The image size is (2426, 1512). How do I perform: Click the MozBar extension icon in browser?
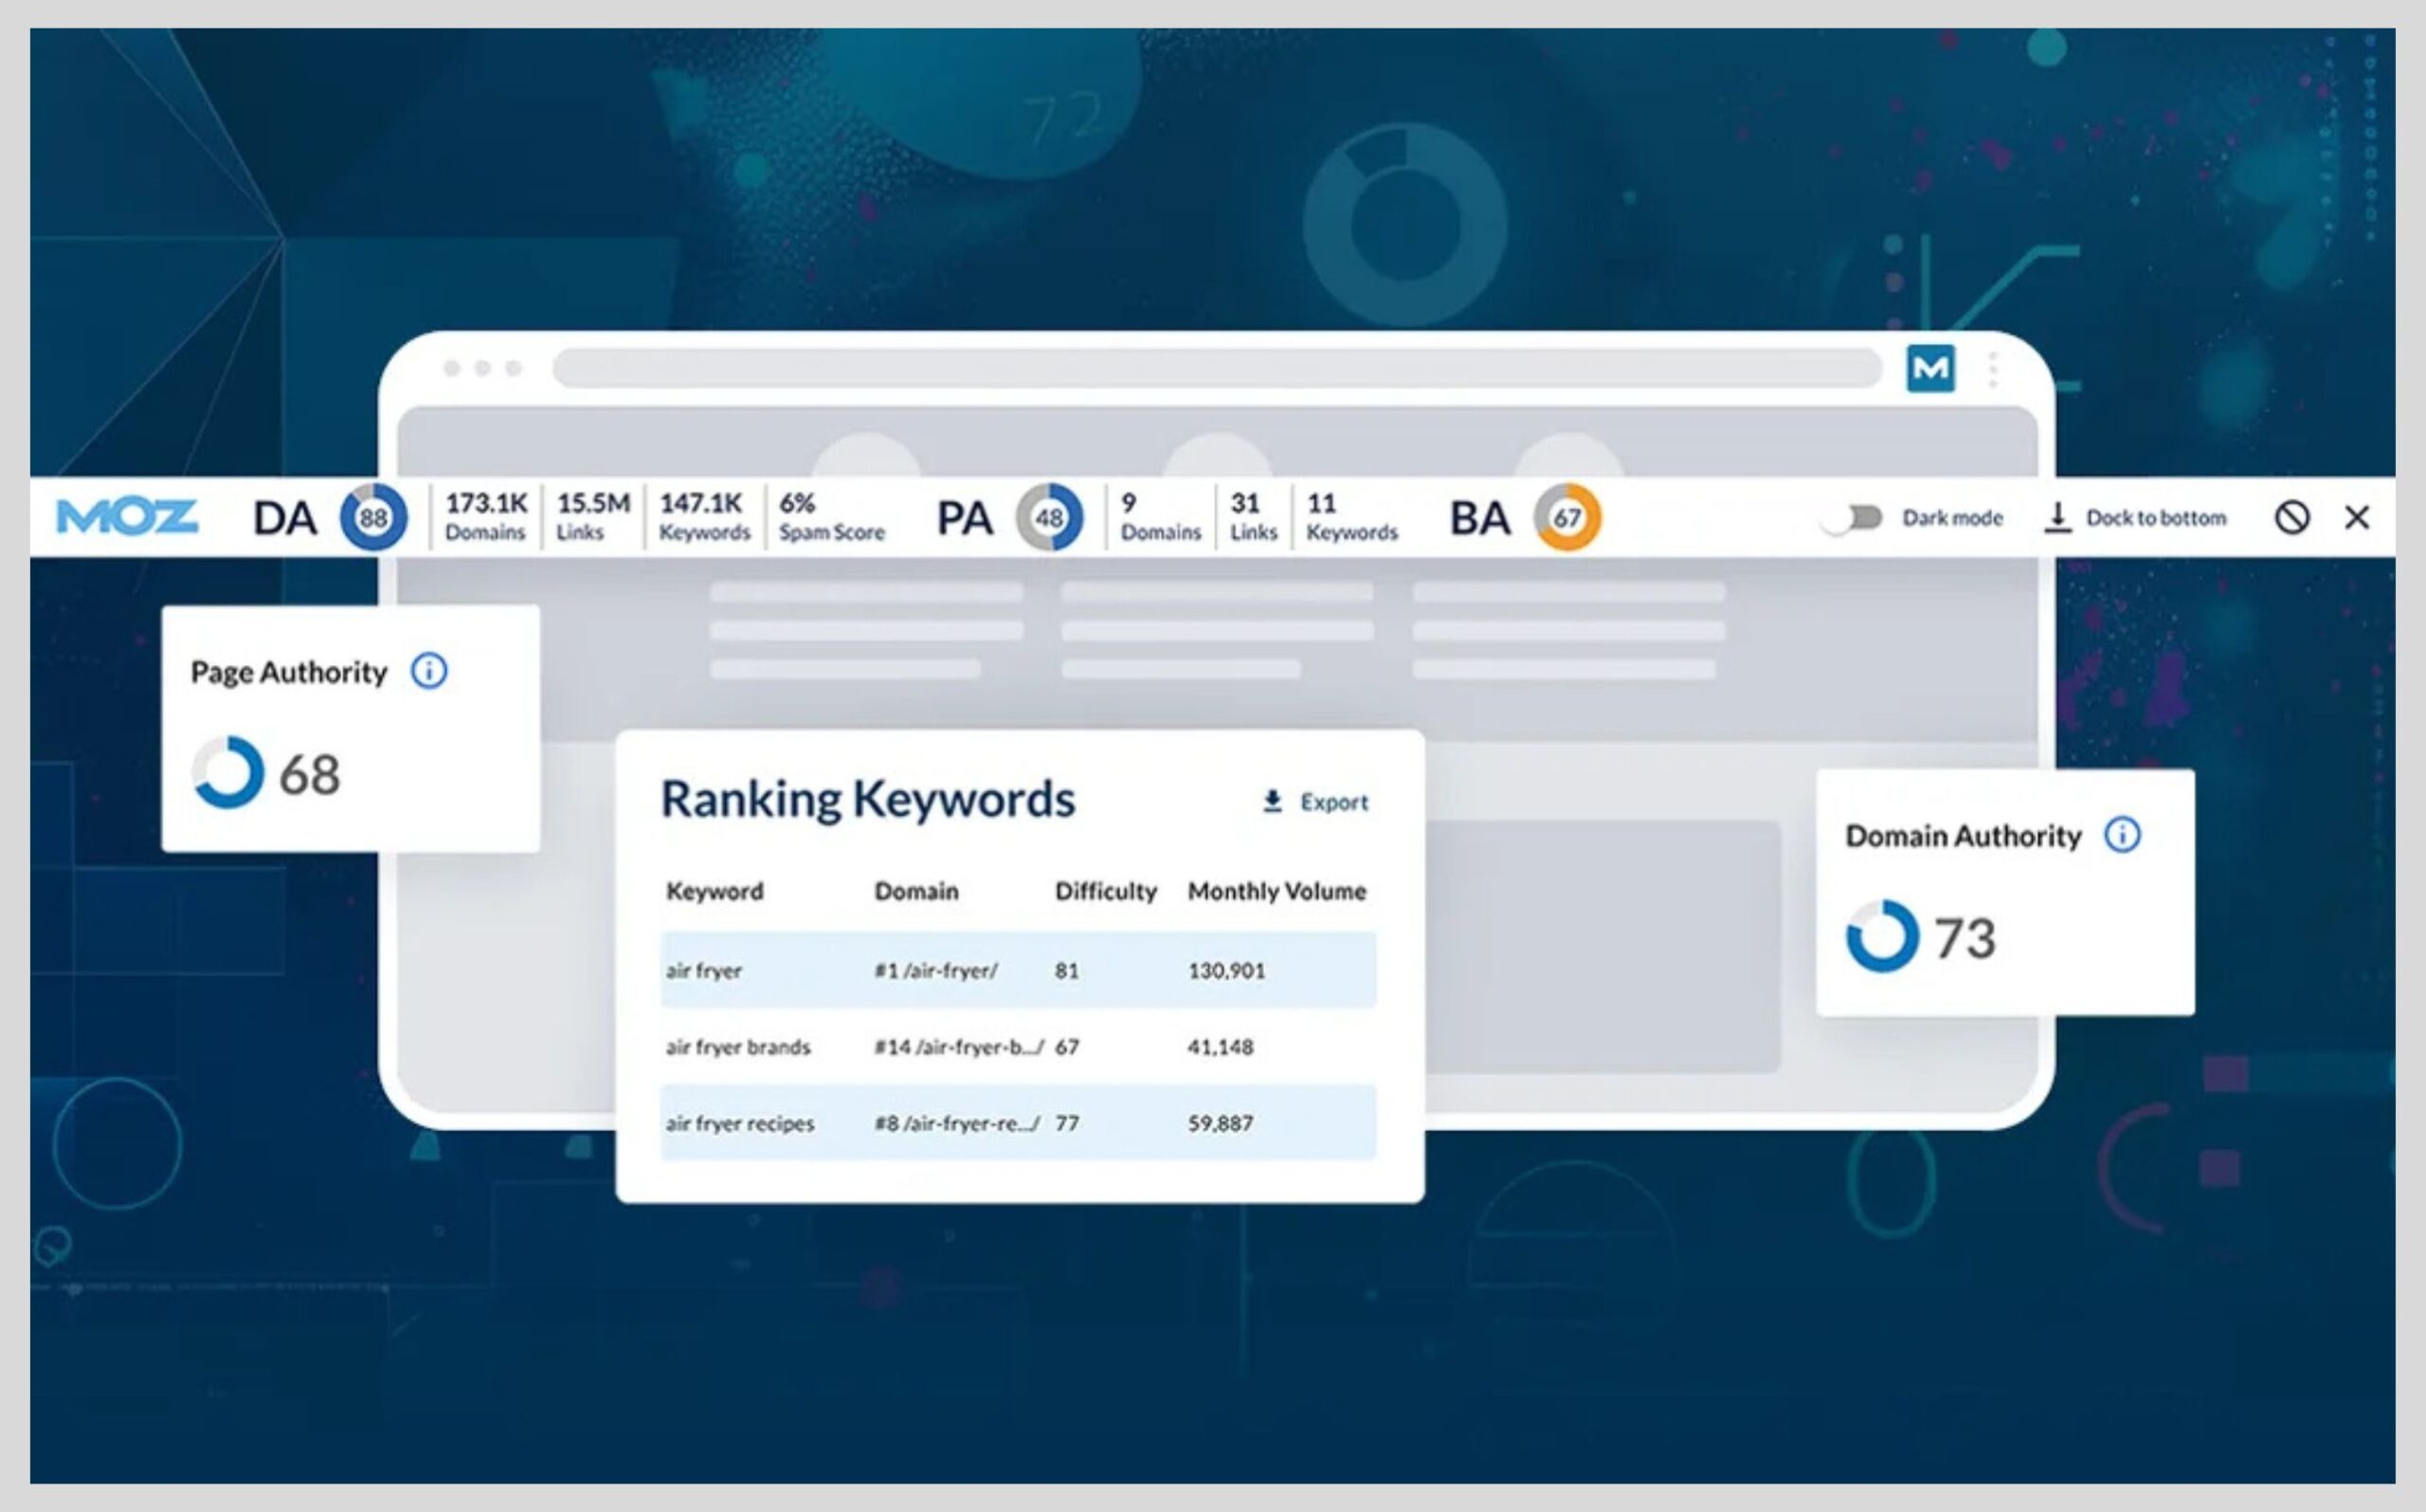coord(1930,369)
